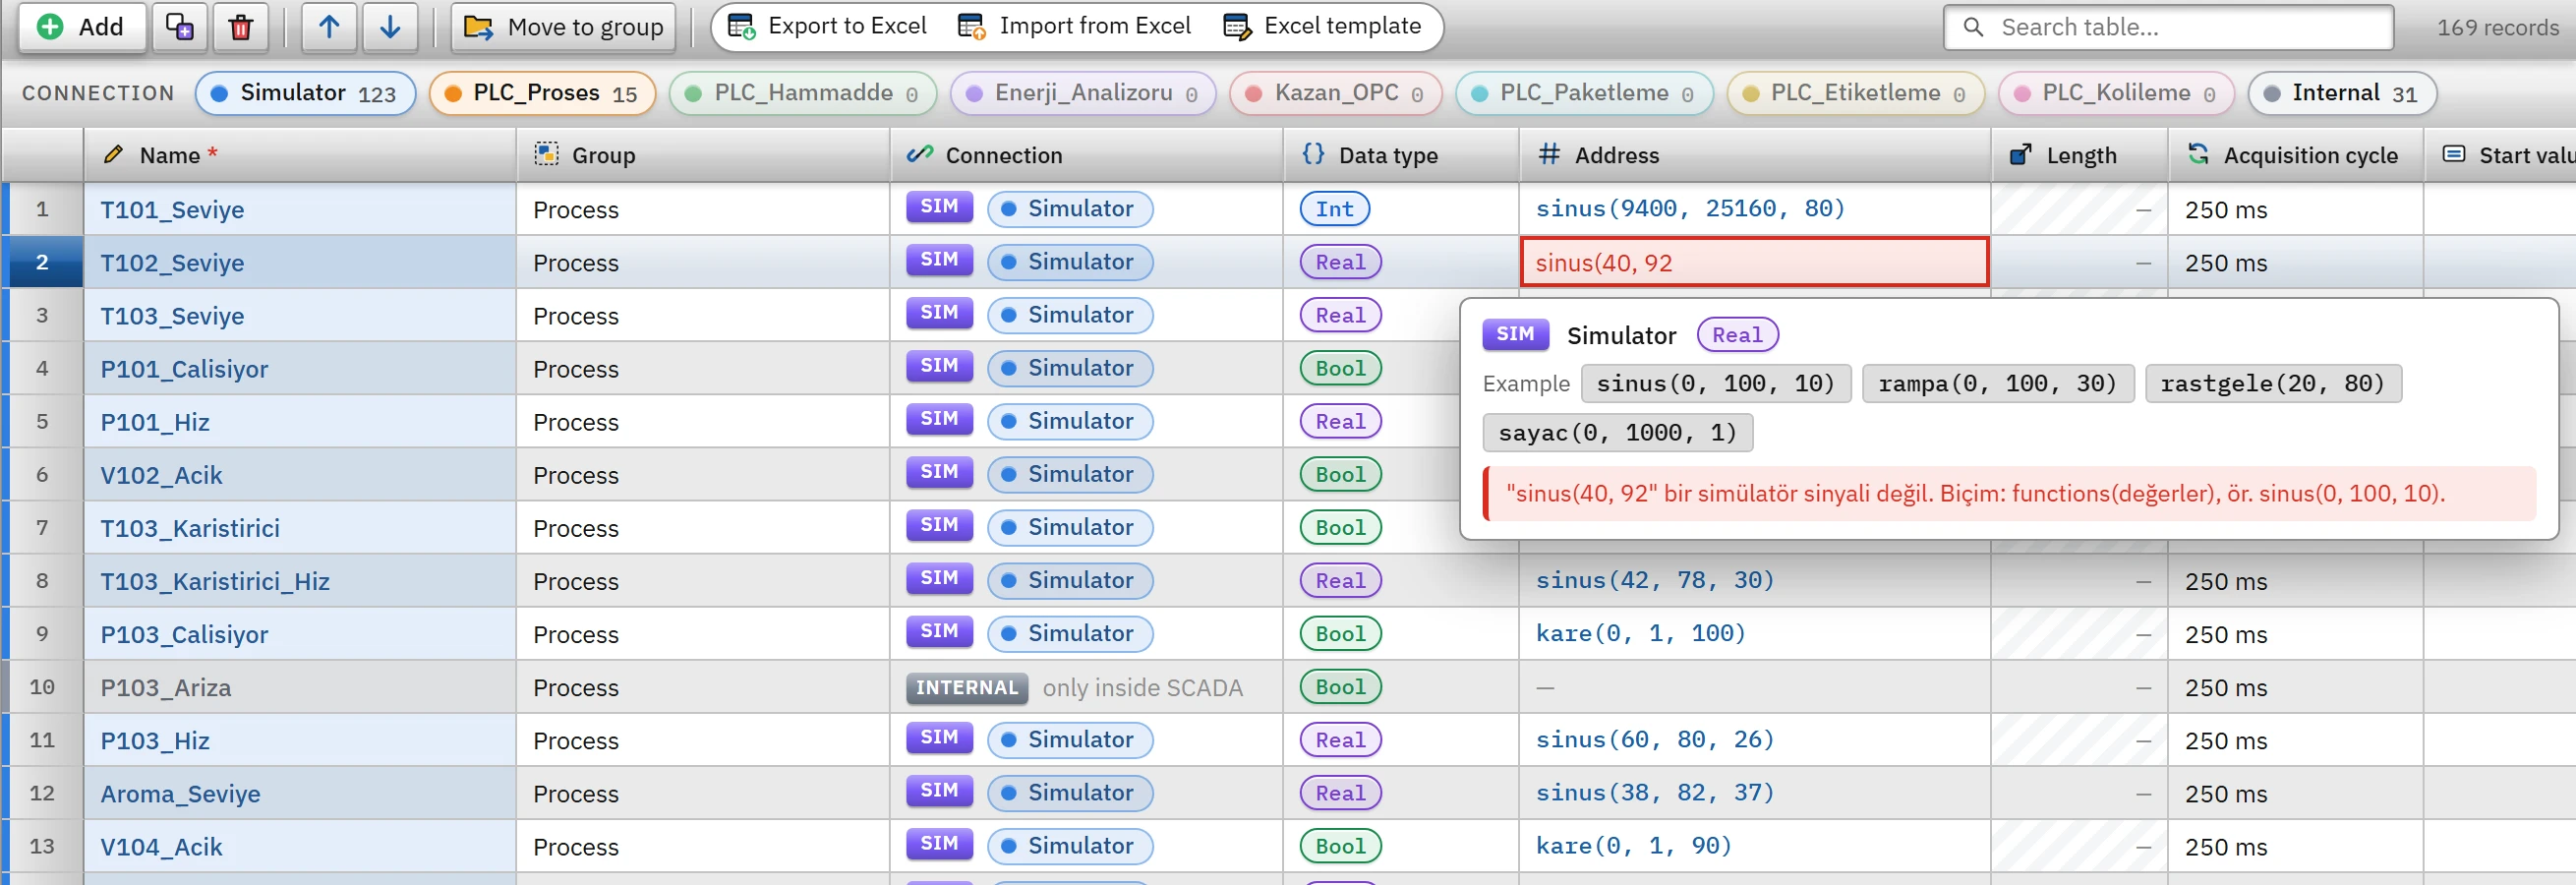This screenshot has width=2576, height=885.
Task: Toggle PLC_Kolileme connection filter
Action: click(2116, 93)
